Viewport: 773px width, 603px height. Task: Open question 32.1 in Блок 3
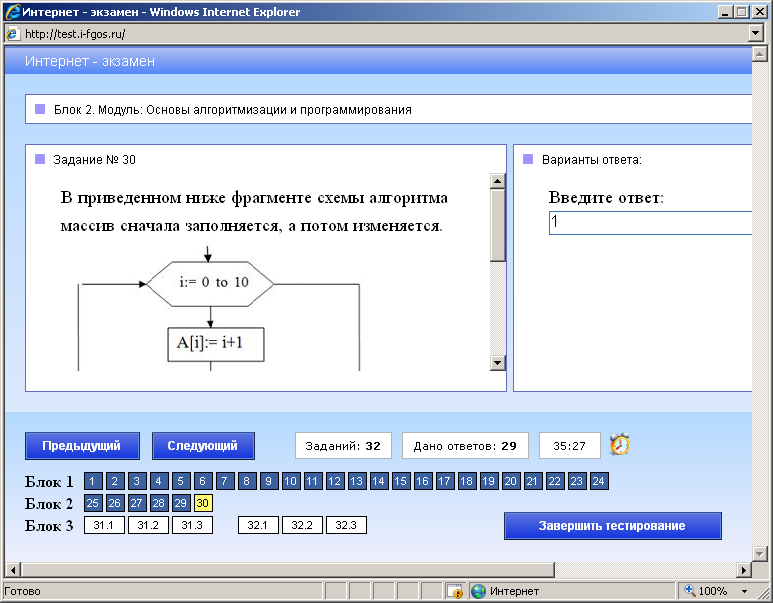(x=258, y=525)
